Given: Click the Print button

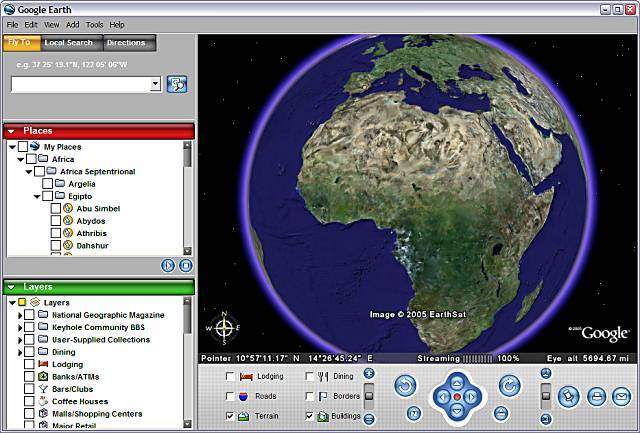Looking at the screenshot, I should (596, 396).
